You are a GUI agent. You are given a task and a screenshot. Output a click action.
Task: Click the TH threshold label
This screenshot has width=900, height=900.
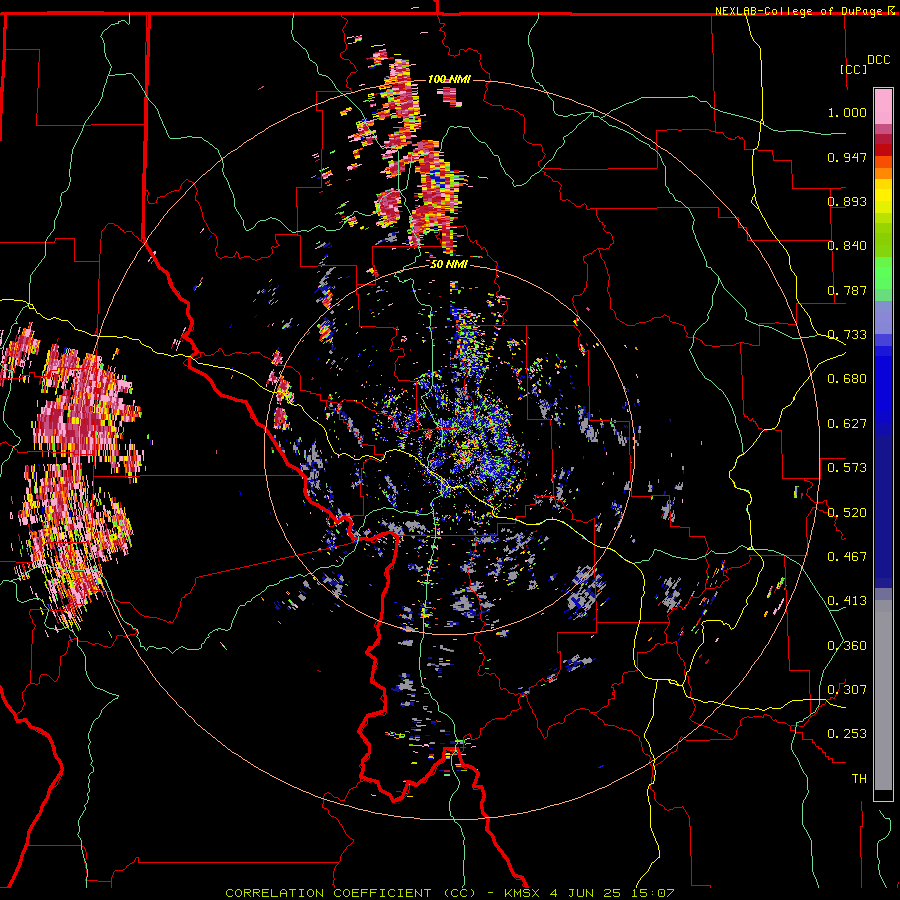tap(859, 779)
